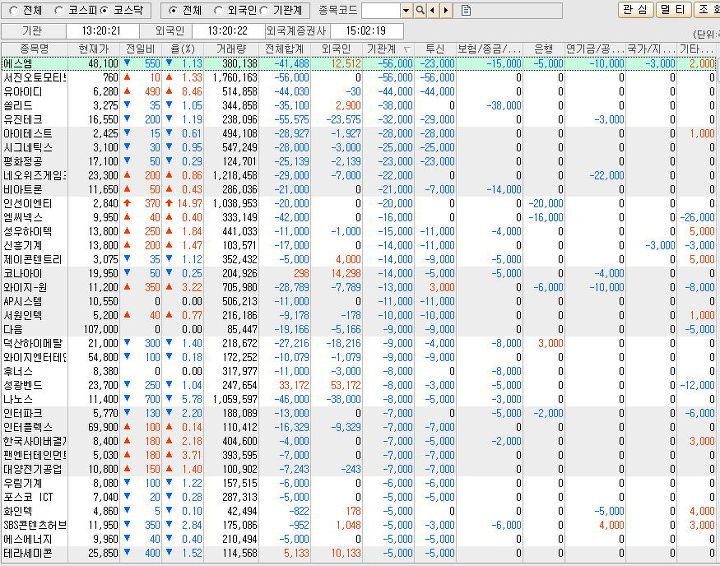
Task: Click the 종목코드 input field
Action: pos(381,10)
